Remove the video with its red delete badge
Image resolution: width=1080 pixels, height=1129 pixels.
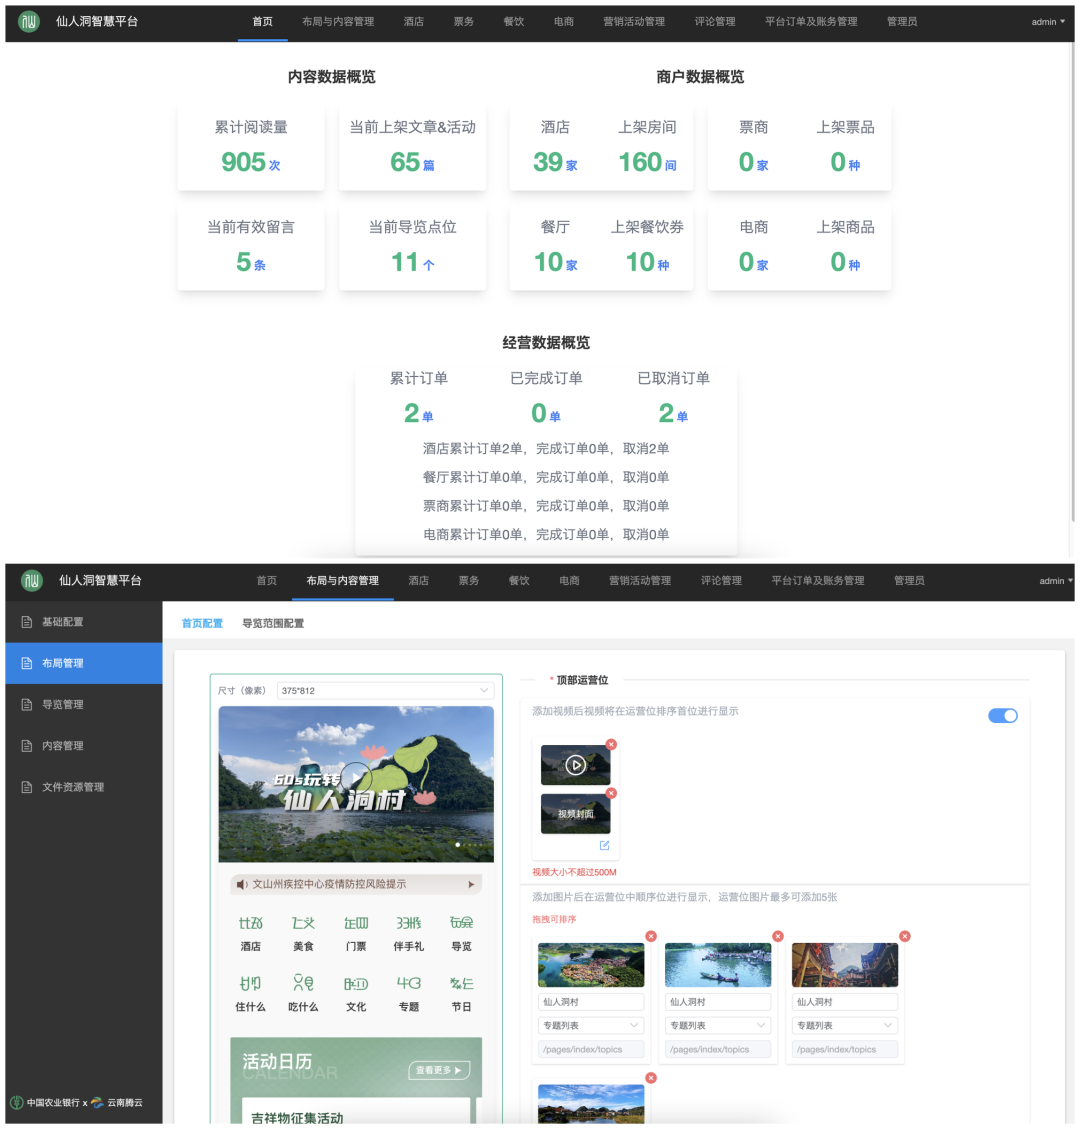[611, 744]
